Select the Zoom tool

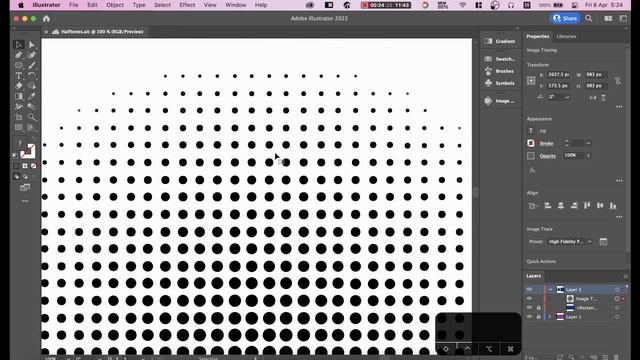point(31,117)
